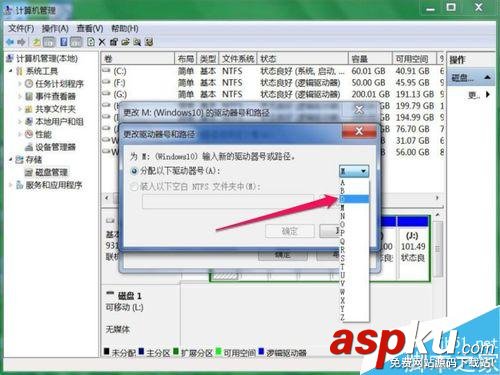The image size is (500, 375).
Task: Choose letter Z in the drive list
Action: click(x=354, y=317)
